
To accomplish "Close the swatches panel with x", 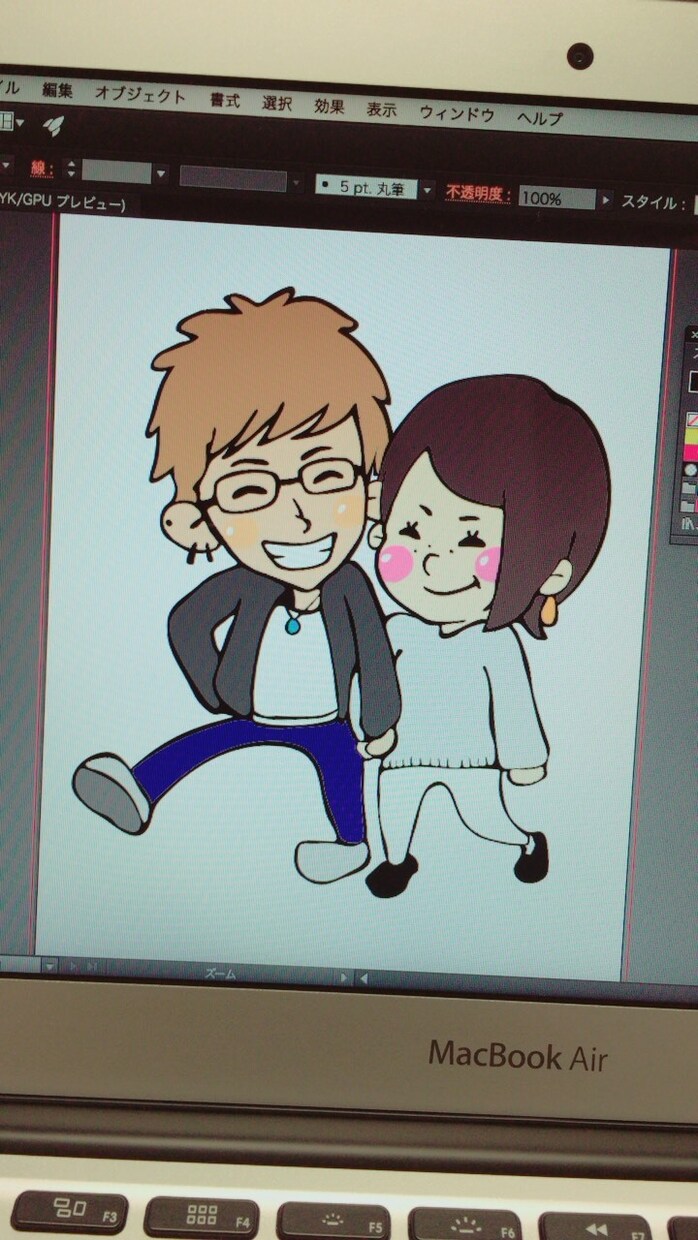I will [694, 335].
